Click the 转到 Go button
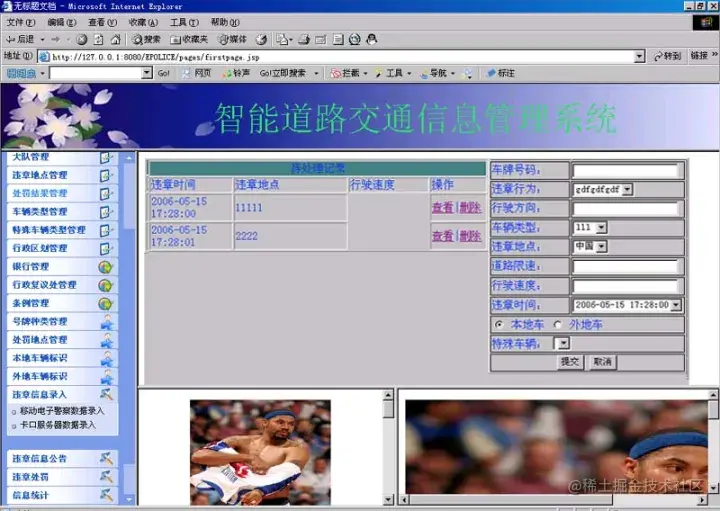 (x=667, y=56)
